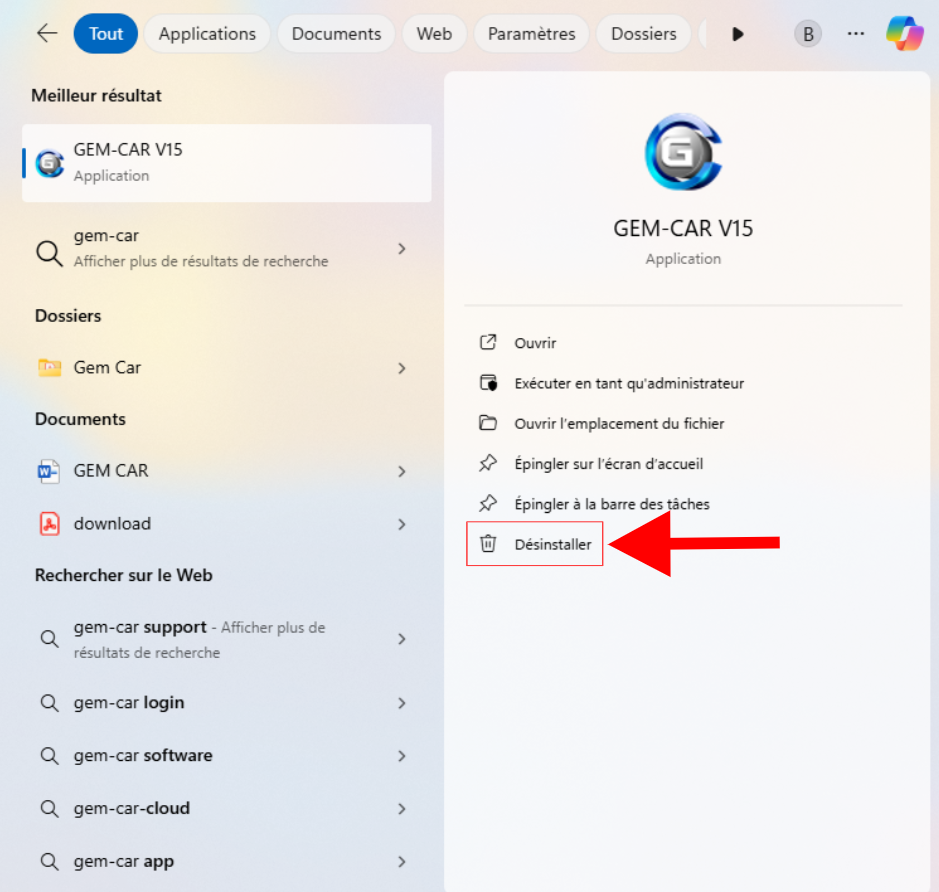
Task: Click the B user account avatar
Action: click(x=808, y=34)
